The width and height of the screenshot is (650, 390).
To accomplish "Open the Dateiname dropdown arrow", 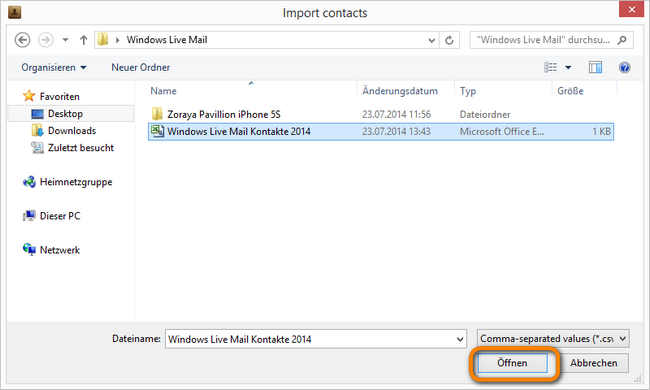I will 460,339.
